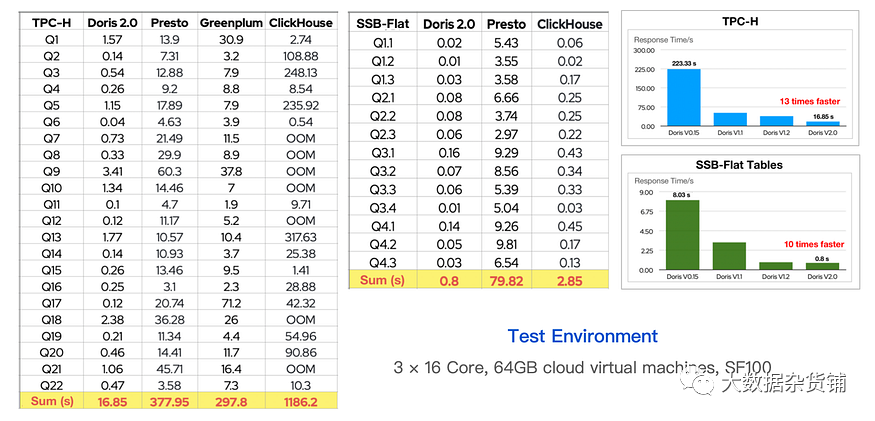
Task: Click the '3 × 16 Core, 64GB' description line
Action: tap(583, 367)
